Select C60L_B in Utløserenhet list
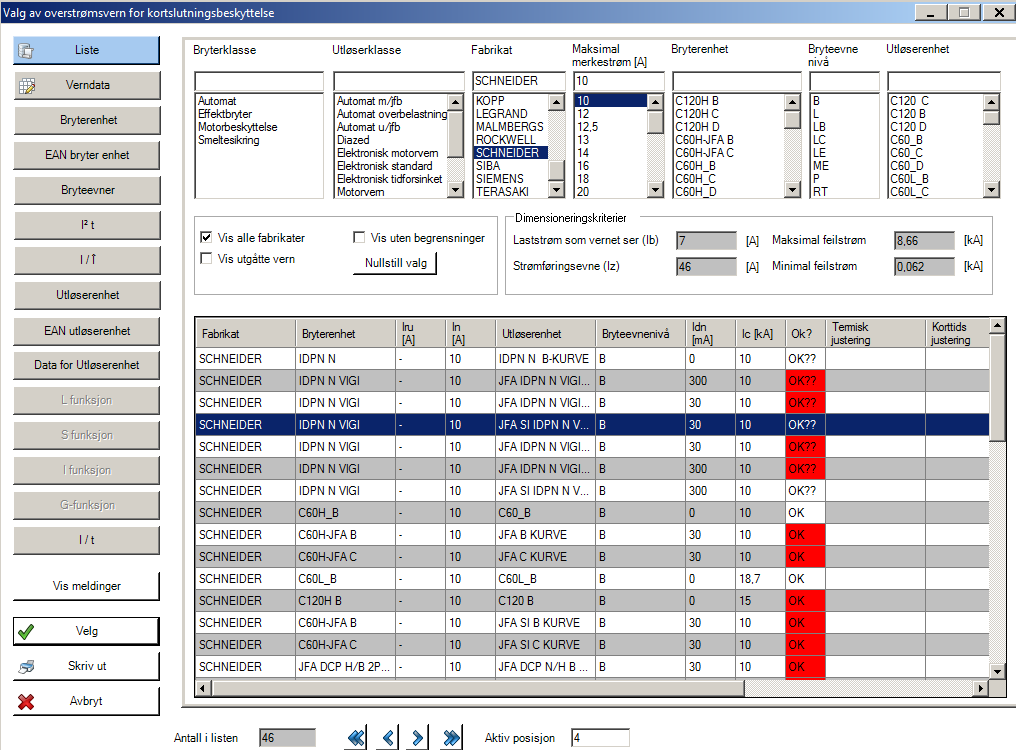This screenshot has height=750, width=1016. (x=909, y=179)
